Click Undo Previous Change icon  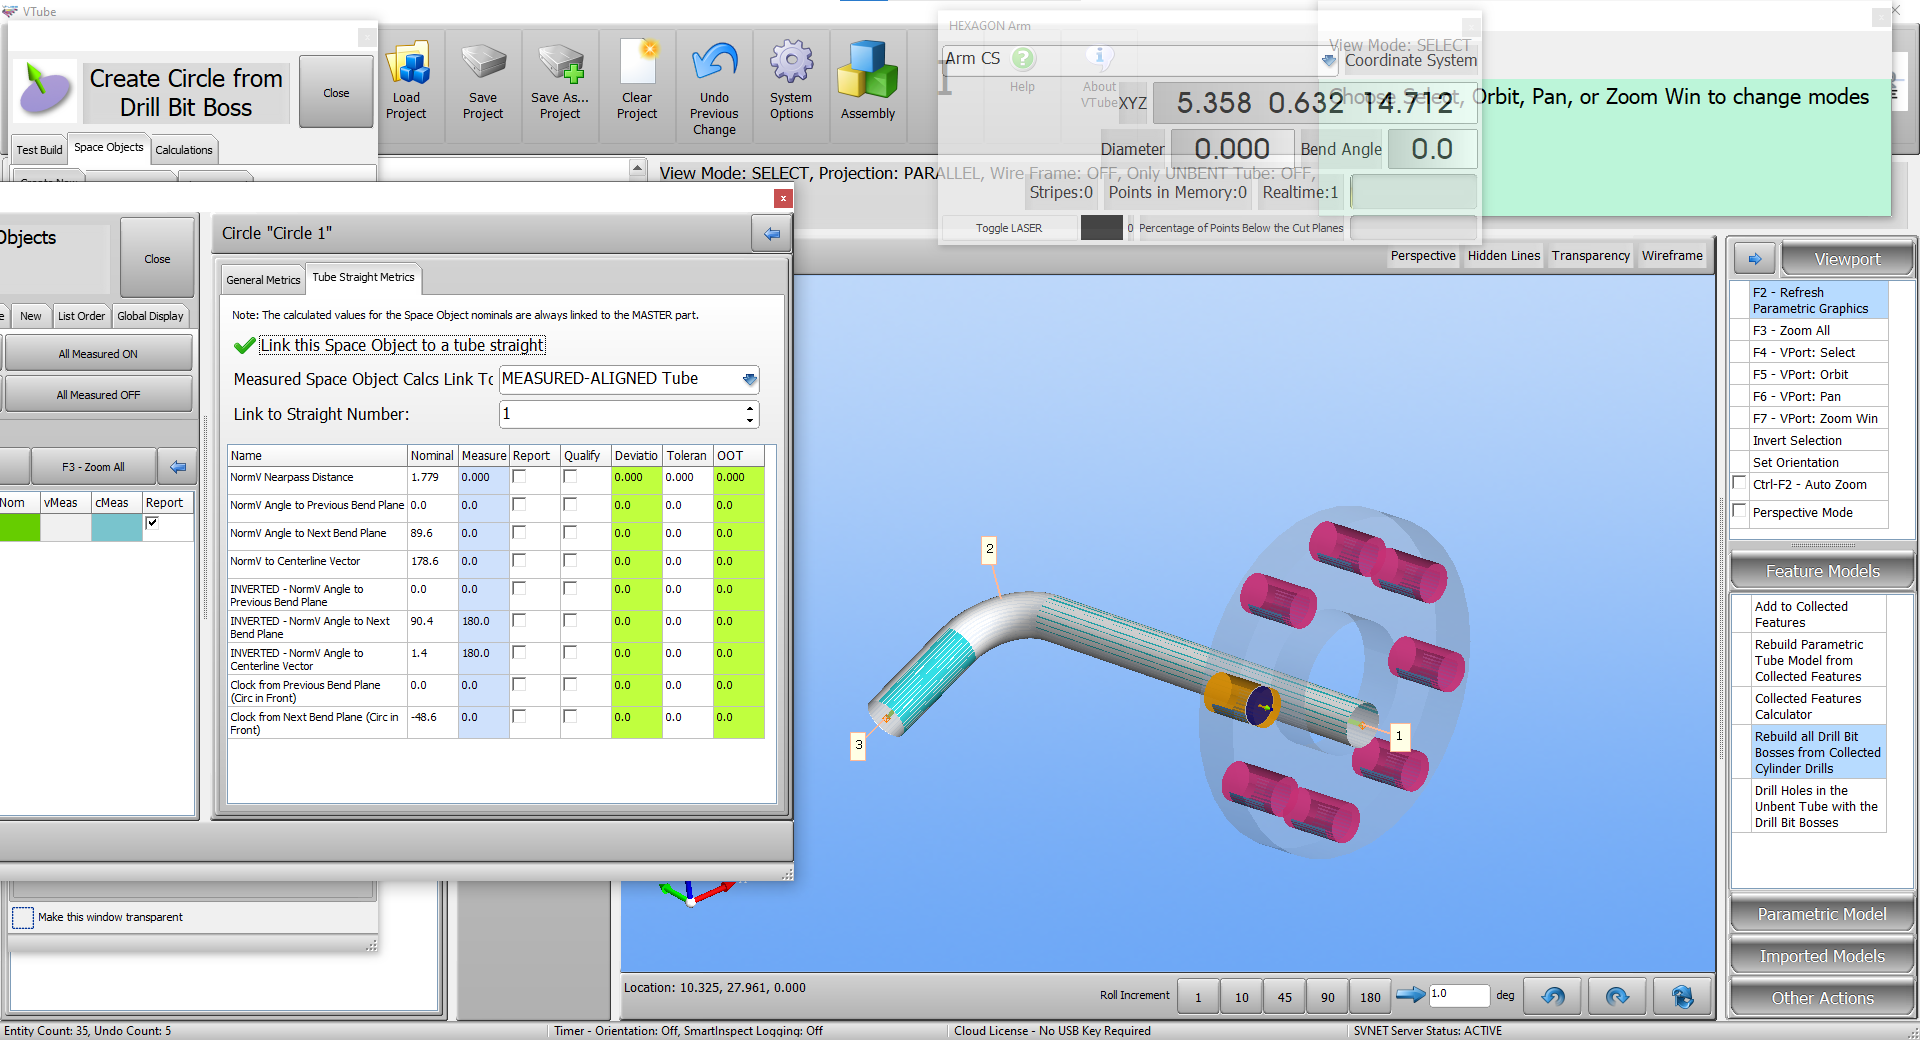[714, 63]
